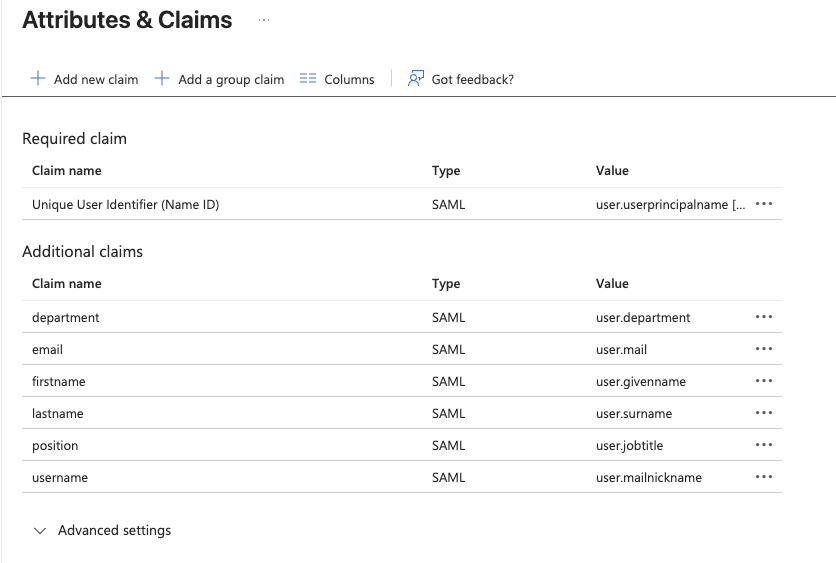The width and height of the screenshot is (836, 563).
Task: Open the department claim row
Action: (66, 318)
